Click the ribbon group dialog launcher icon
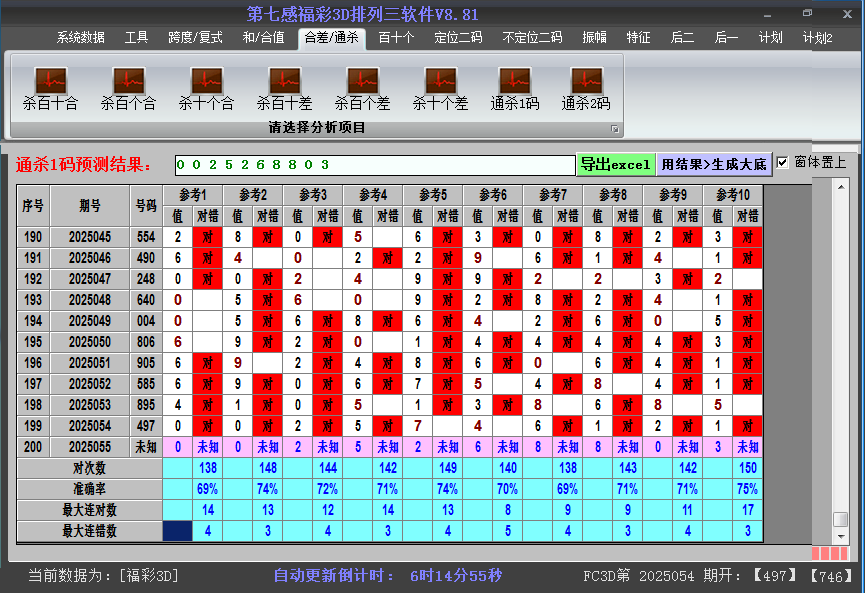The height and width of the screenshot is (593, 865). click(615, 129)
